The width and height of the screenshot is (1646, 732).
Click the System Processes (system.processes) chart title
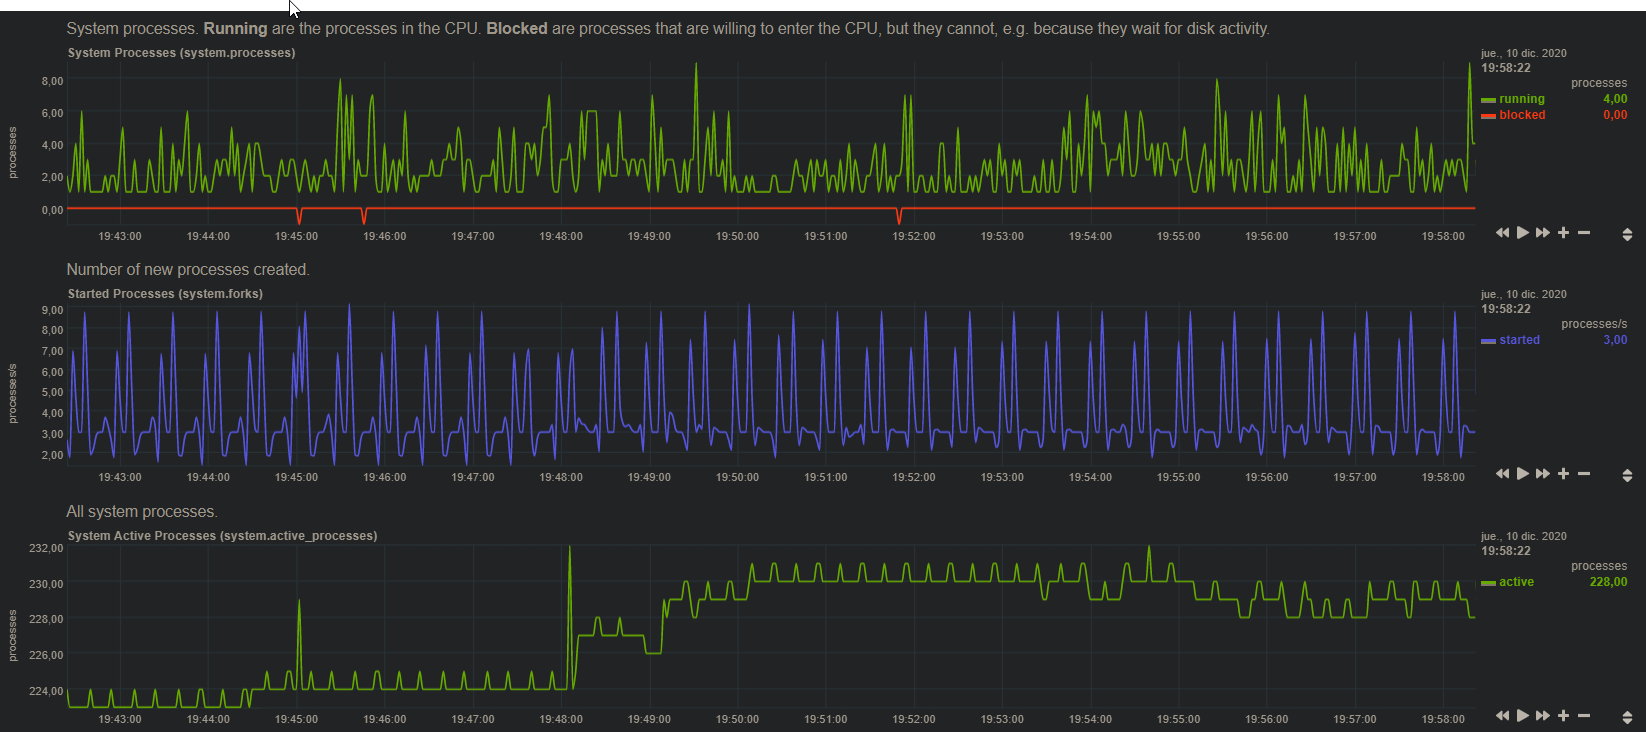181,53
